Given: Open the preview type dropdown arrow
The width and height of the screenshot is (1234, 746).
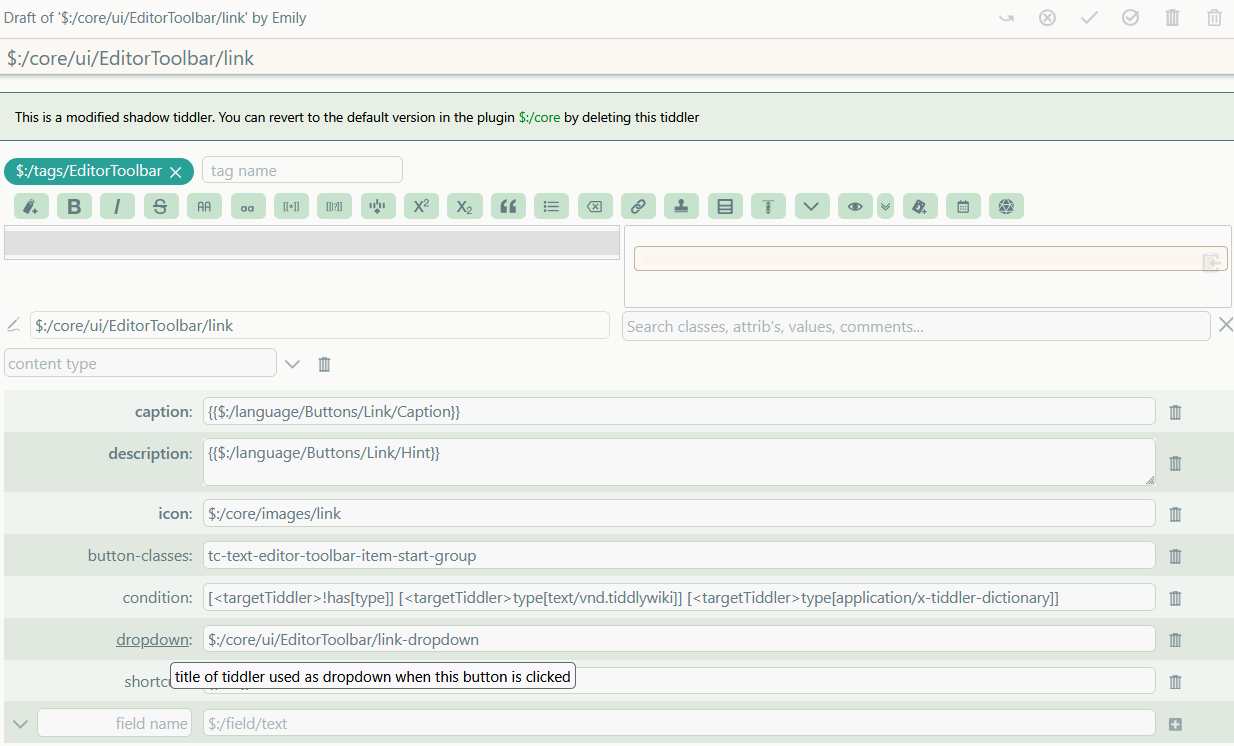Looking at the screenshot, I should coord(885,207).
